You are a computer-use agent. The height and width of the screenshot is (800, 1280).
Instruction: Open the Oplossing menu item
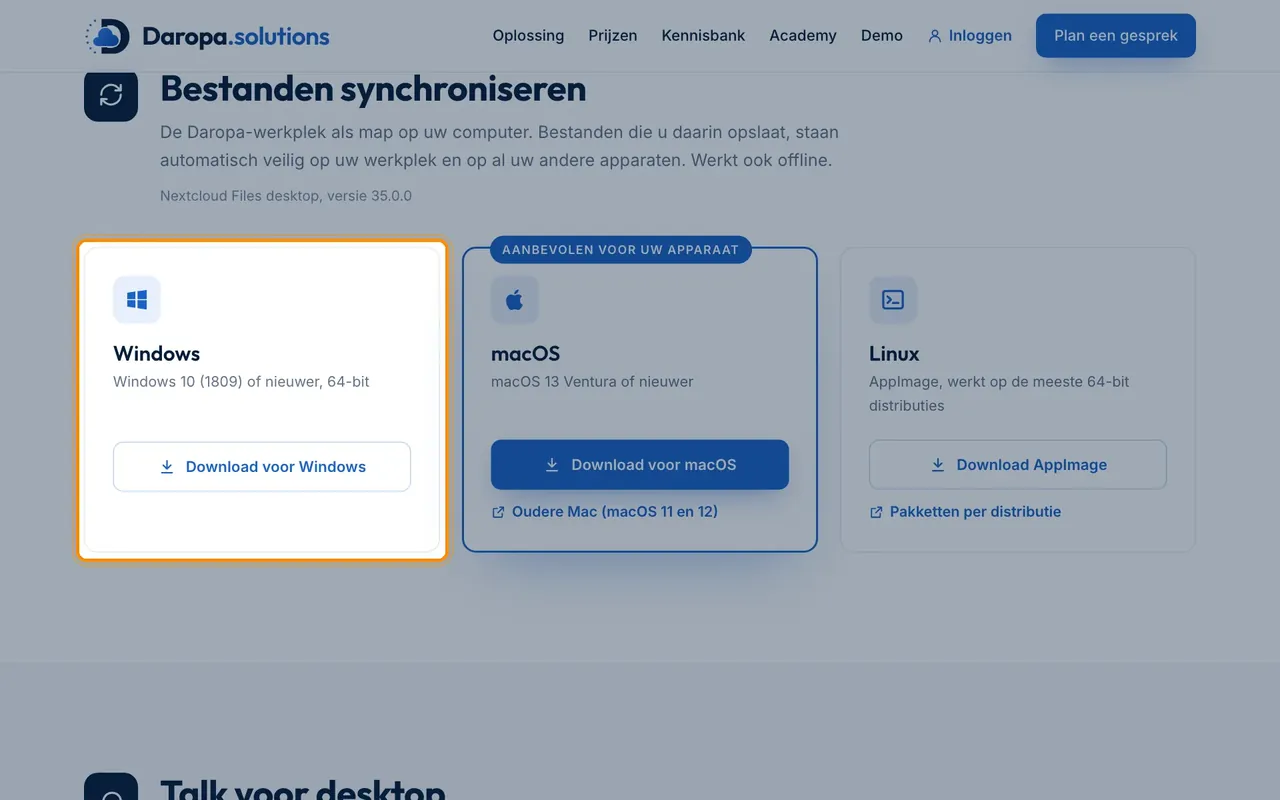pyautogui.click(x=528, y=36)
